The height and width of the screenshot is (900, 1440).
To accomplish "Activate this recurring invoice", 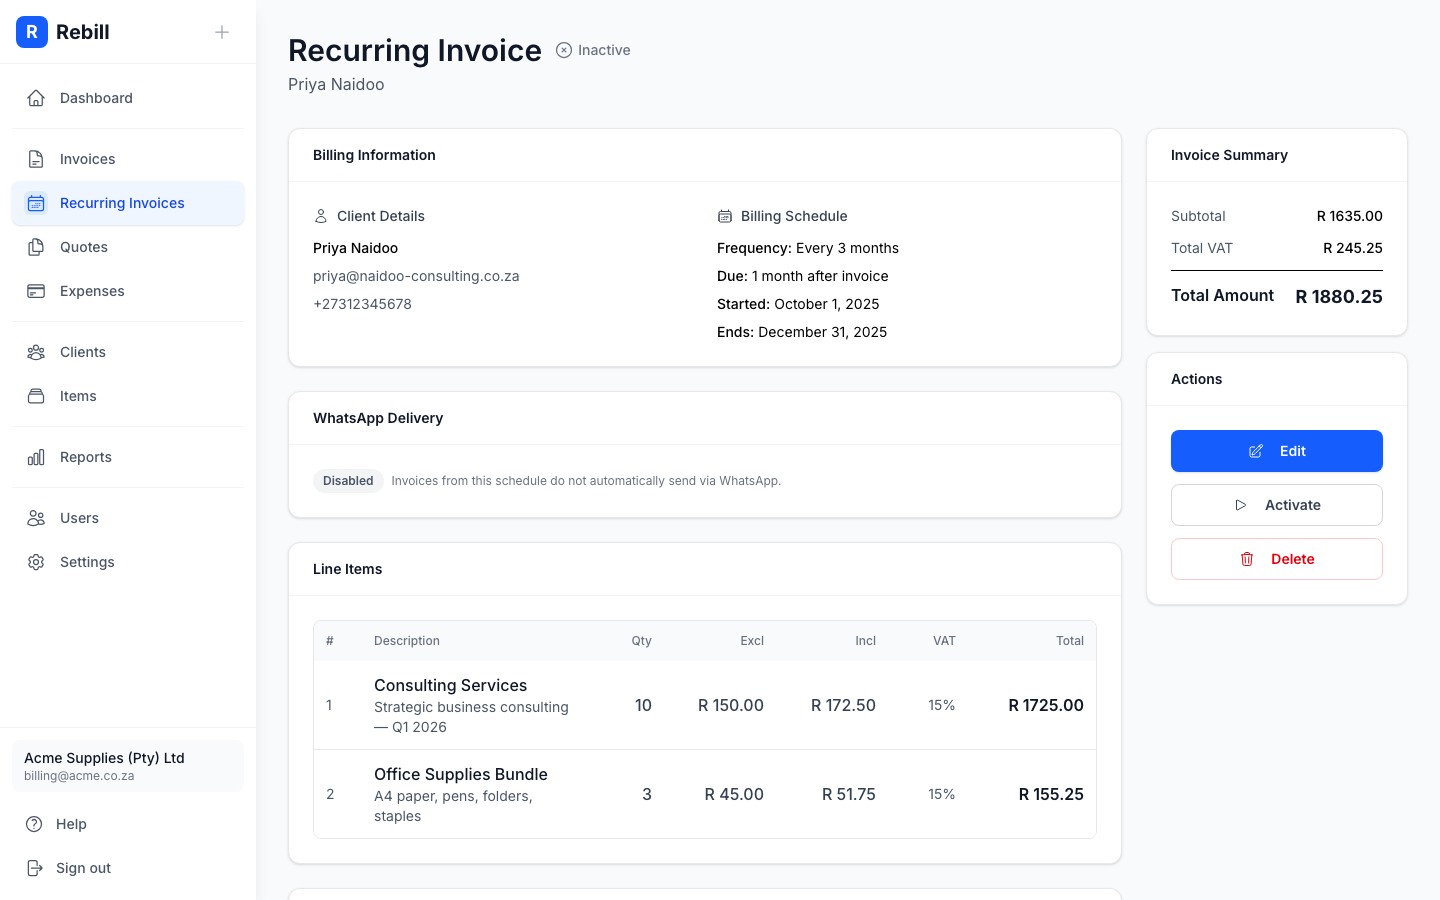I will (x=1276, y=505).
